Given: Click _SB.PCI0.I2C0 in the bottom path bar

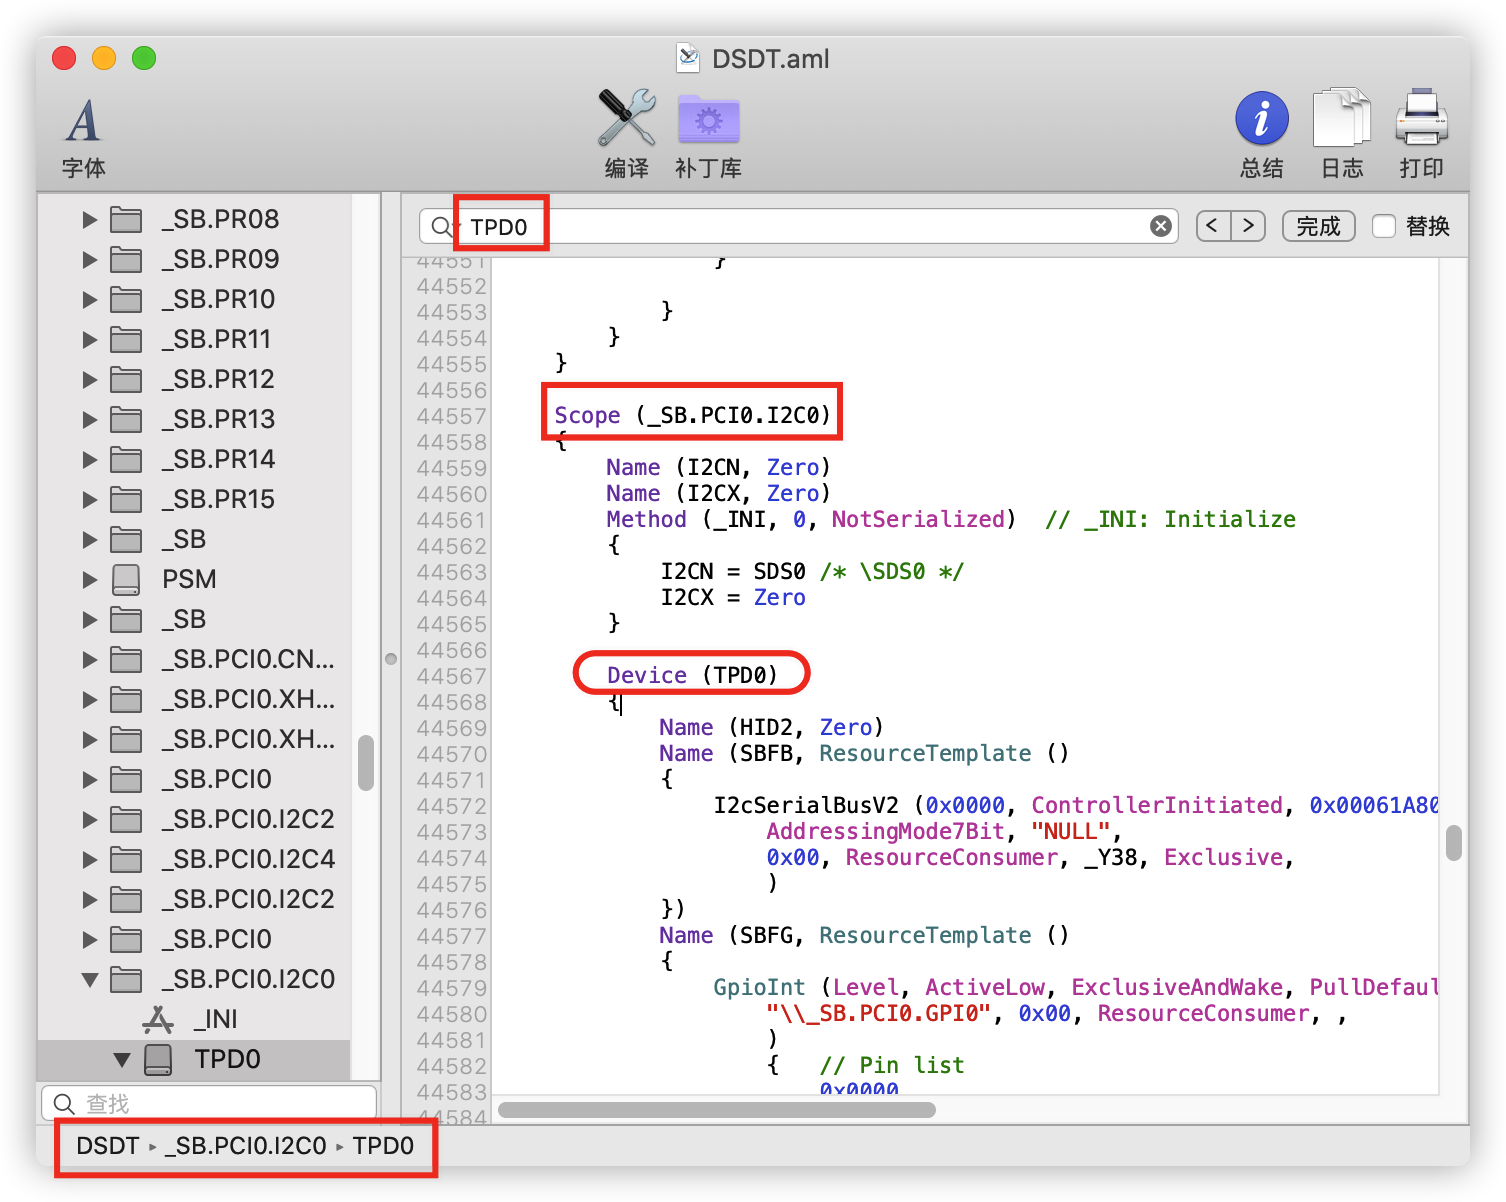Looking at the screenshot, I should pyautogui.click(x=246, y=1146).
